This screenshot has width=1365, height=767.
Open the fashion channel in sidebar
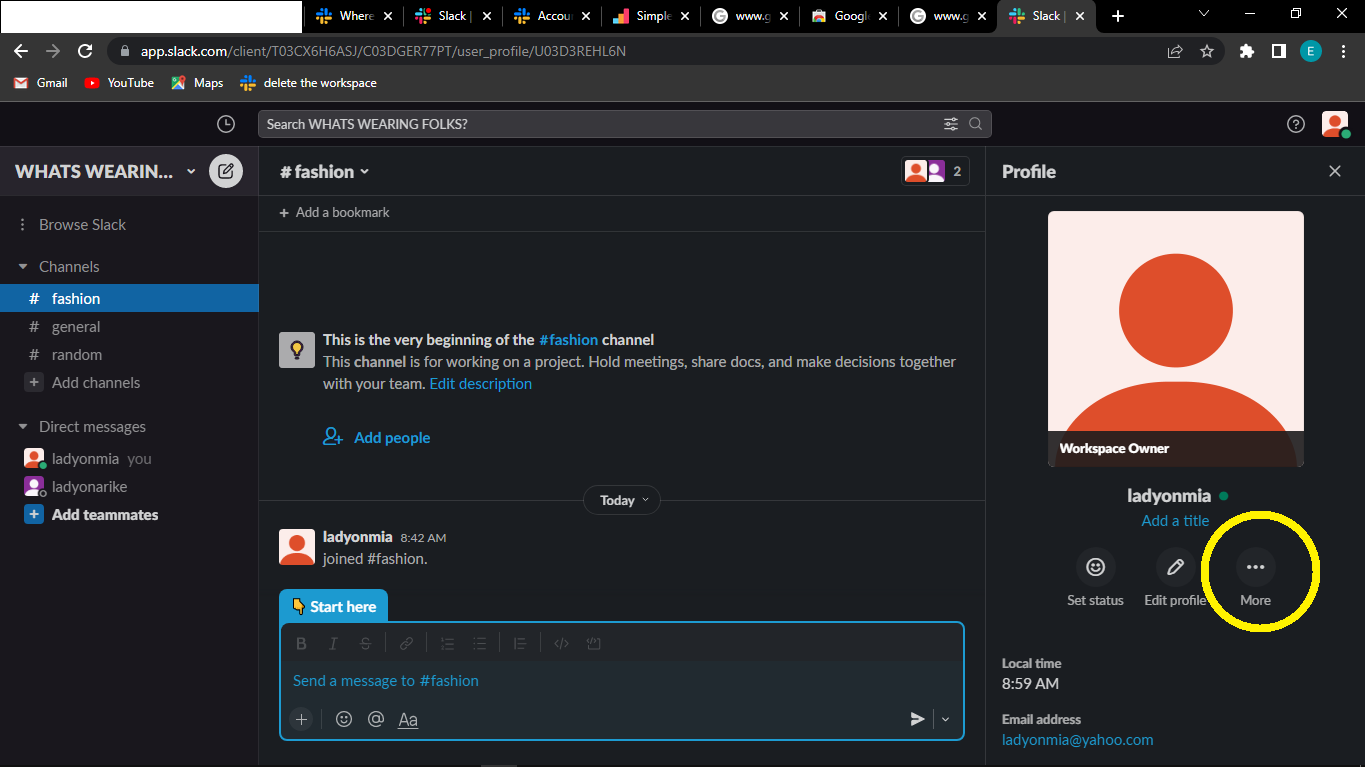pos(129,298)
